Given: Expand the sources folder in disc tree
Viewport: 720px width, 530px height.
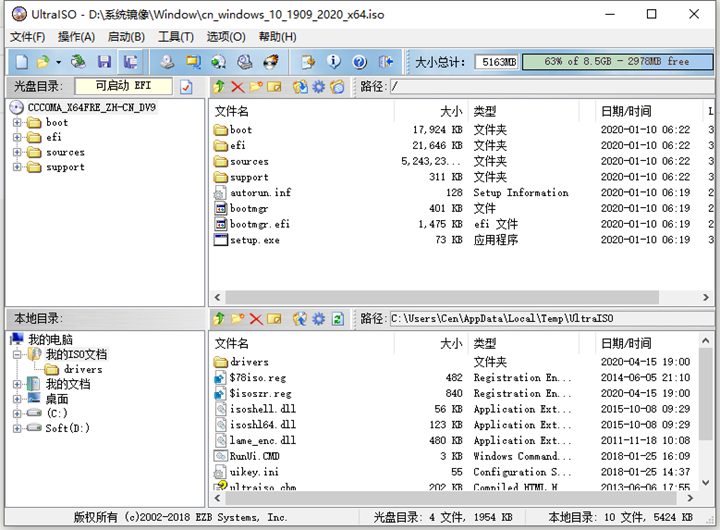Looking at the screenshot, I should point(17,152).
